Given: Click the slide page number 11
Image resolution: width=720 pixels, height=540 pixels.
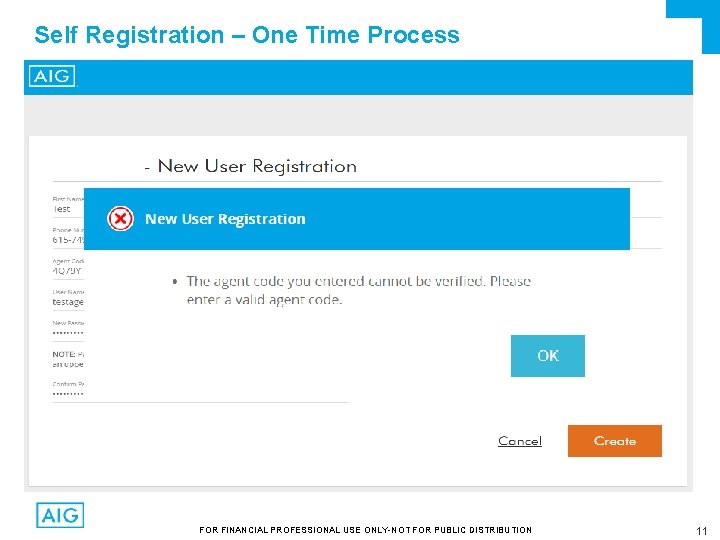Looking at the screenshot, I should 701,530.
